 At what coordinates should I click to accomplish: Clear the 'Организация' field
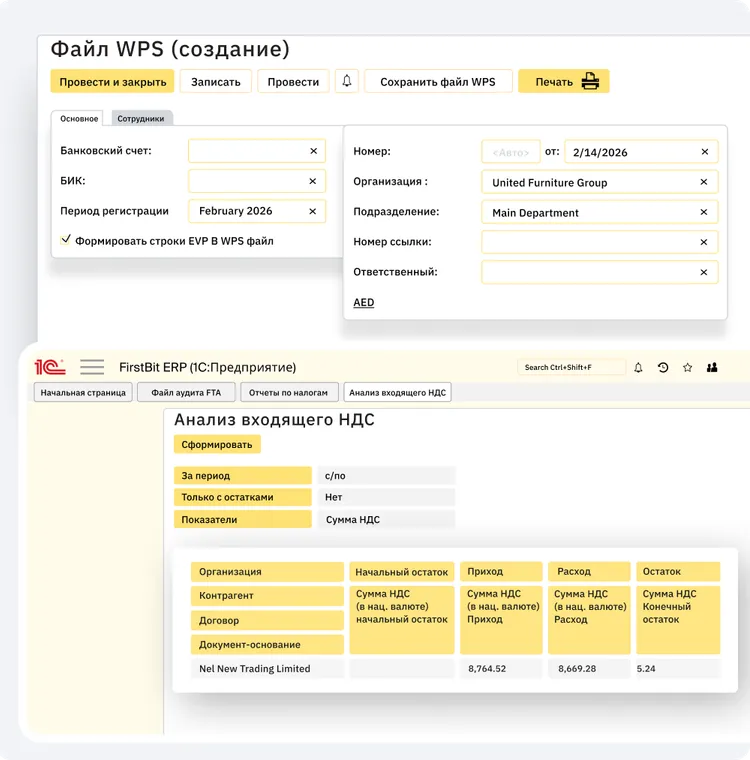click(x=704, y=182)
